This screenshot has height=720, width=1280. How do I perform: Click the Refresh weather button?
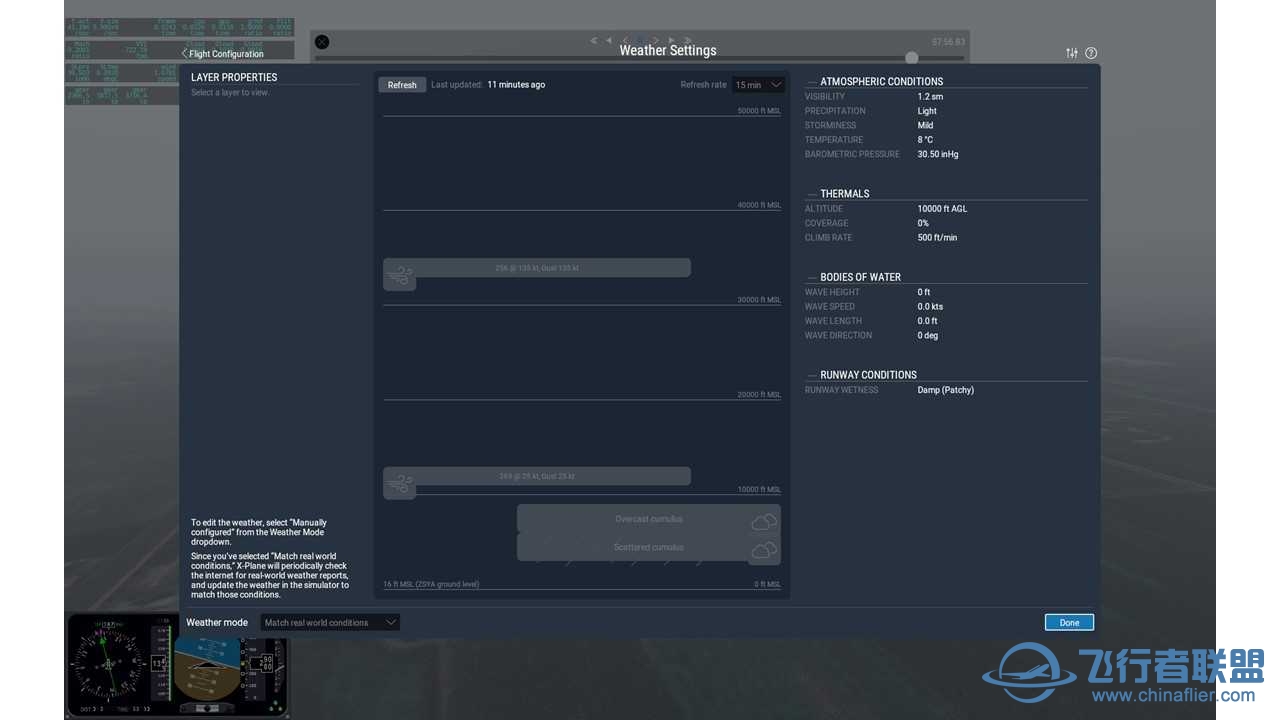[402, 85]
